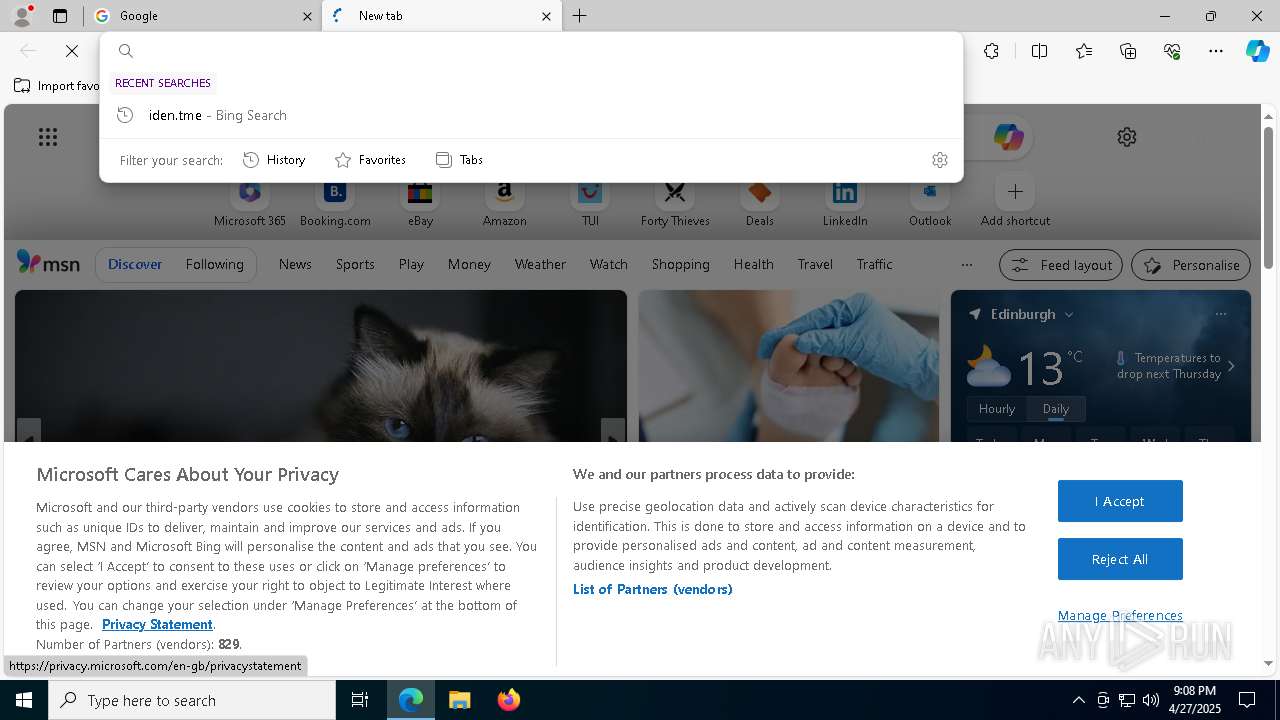Open the Sports category
The width and height of the screenshot is (1280, 720).
(355, 264)
